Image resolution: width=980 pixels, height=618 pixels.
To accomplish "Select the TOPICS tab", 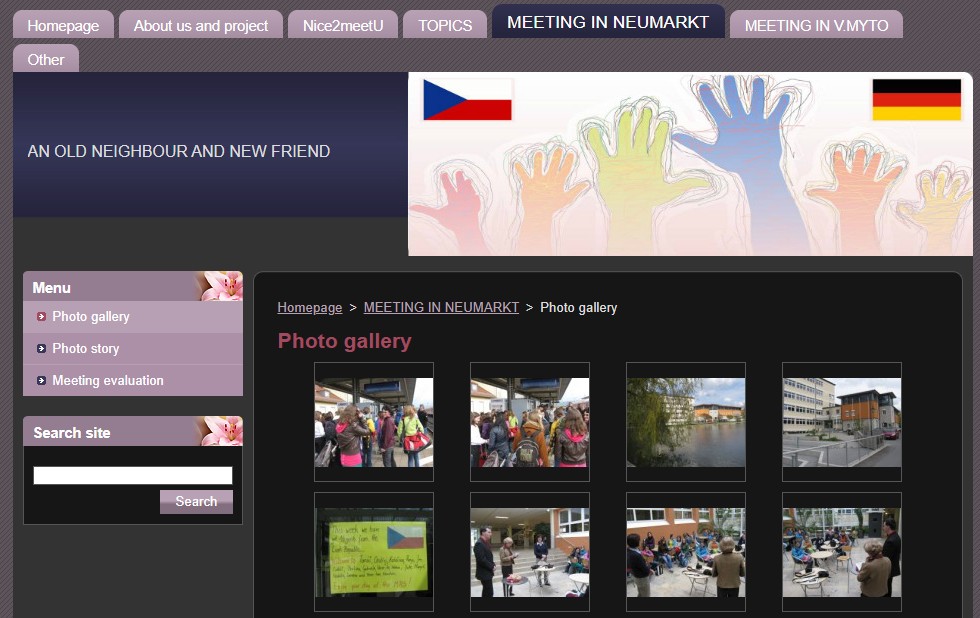I will [x=445, y=26].
